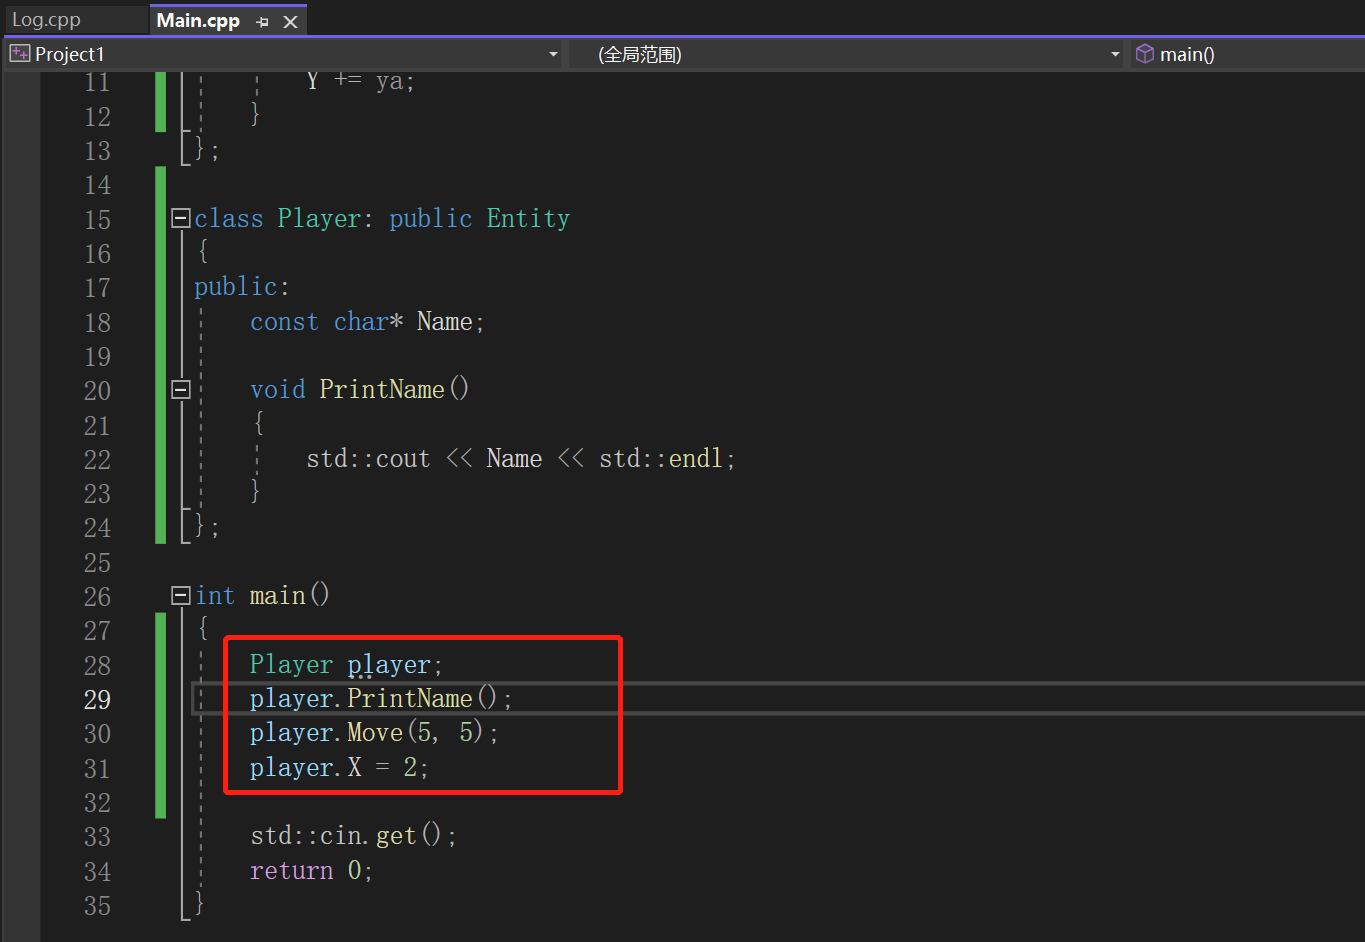Screen dimensions: 1365x942
Task: Pin the Main.cpp tab
Action: 262,21
